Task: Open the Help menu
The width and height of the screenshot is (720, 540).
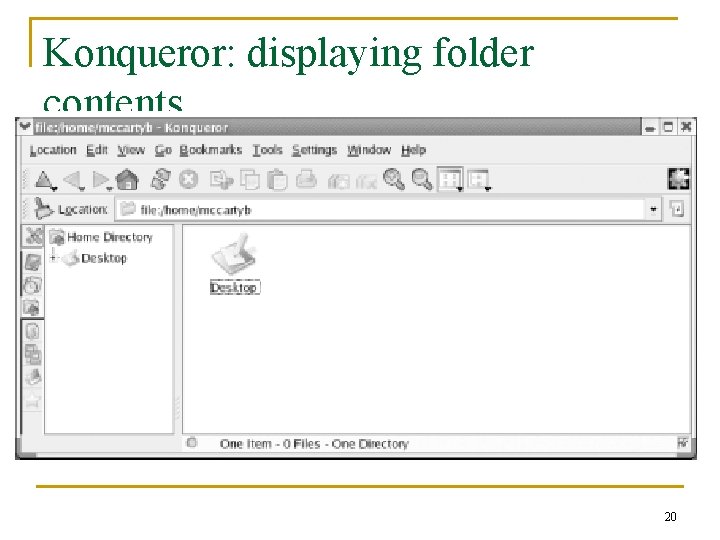Action: [413, 150]
